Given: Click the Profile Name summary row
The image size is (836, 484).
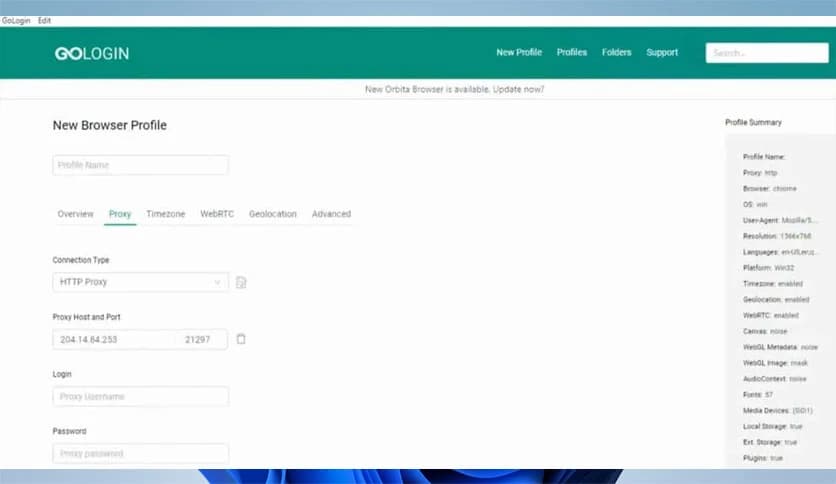Looking at the screenshot, I should pos(763,157).
